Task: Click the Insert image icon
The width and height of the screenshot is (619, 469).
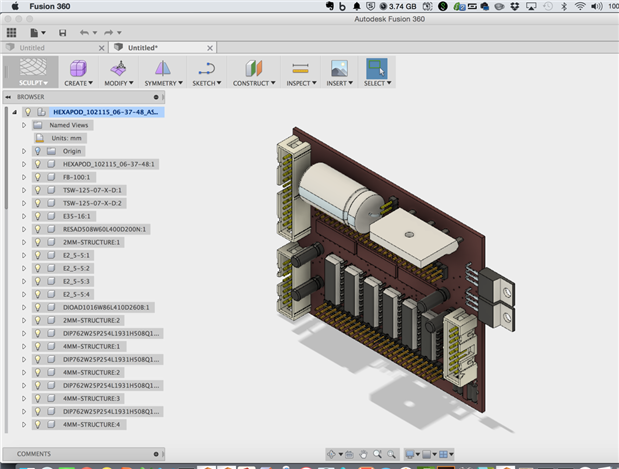Action: 339,68
